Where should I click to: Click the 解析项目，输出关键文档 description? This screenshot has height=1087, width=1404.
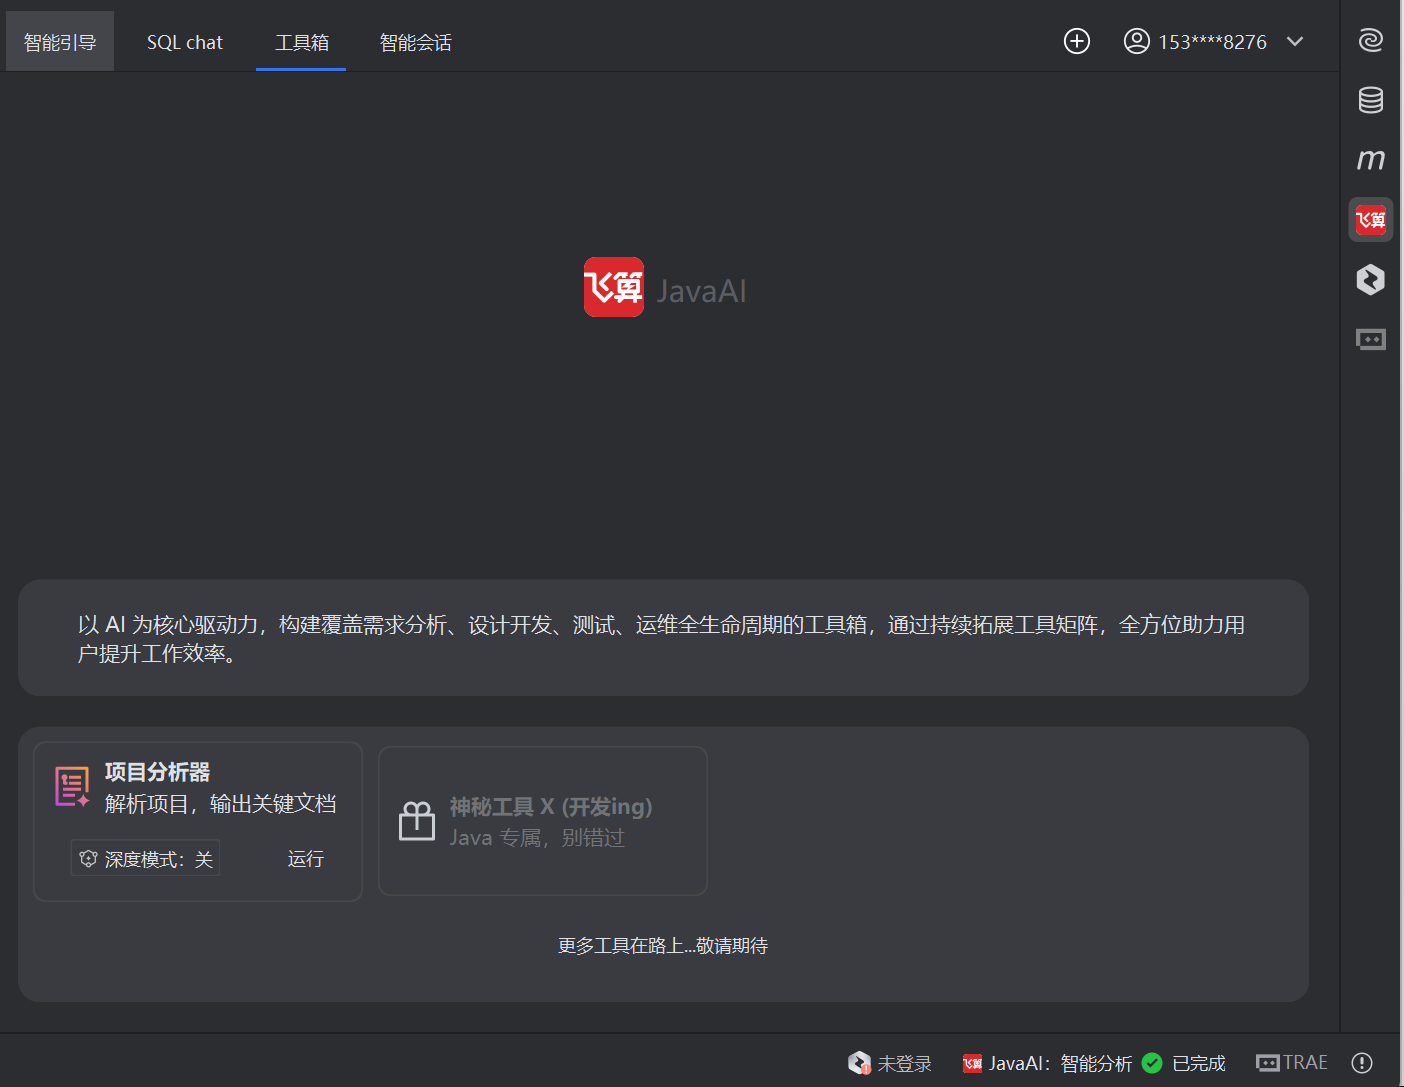220,804
